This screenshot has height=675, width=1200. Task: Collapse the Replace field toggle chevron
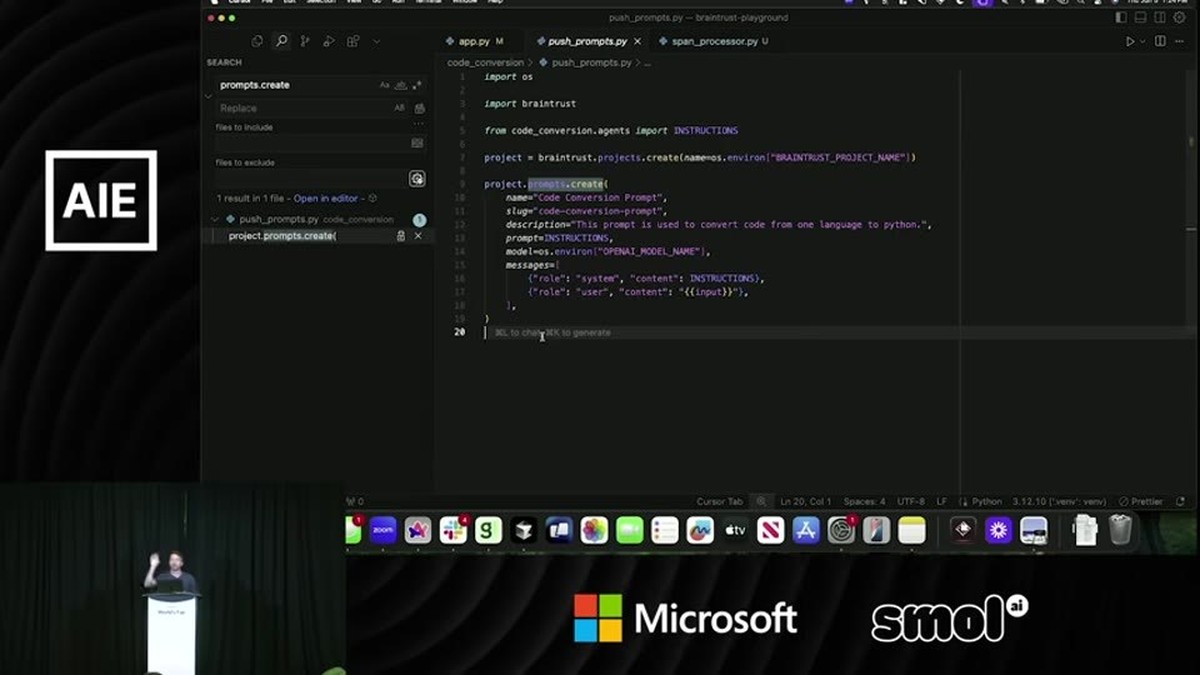click(209, 96)
